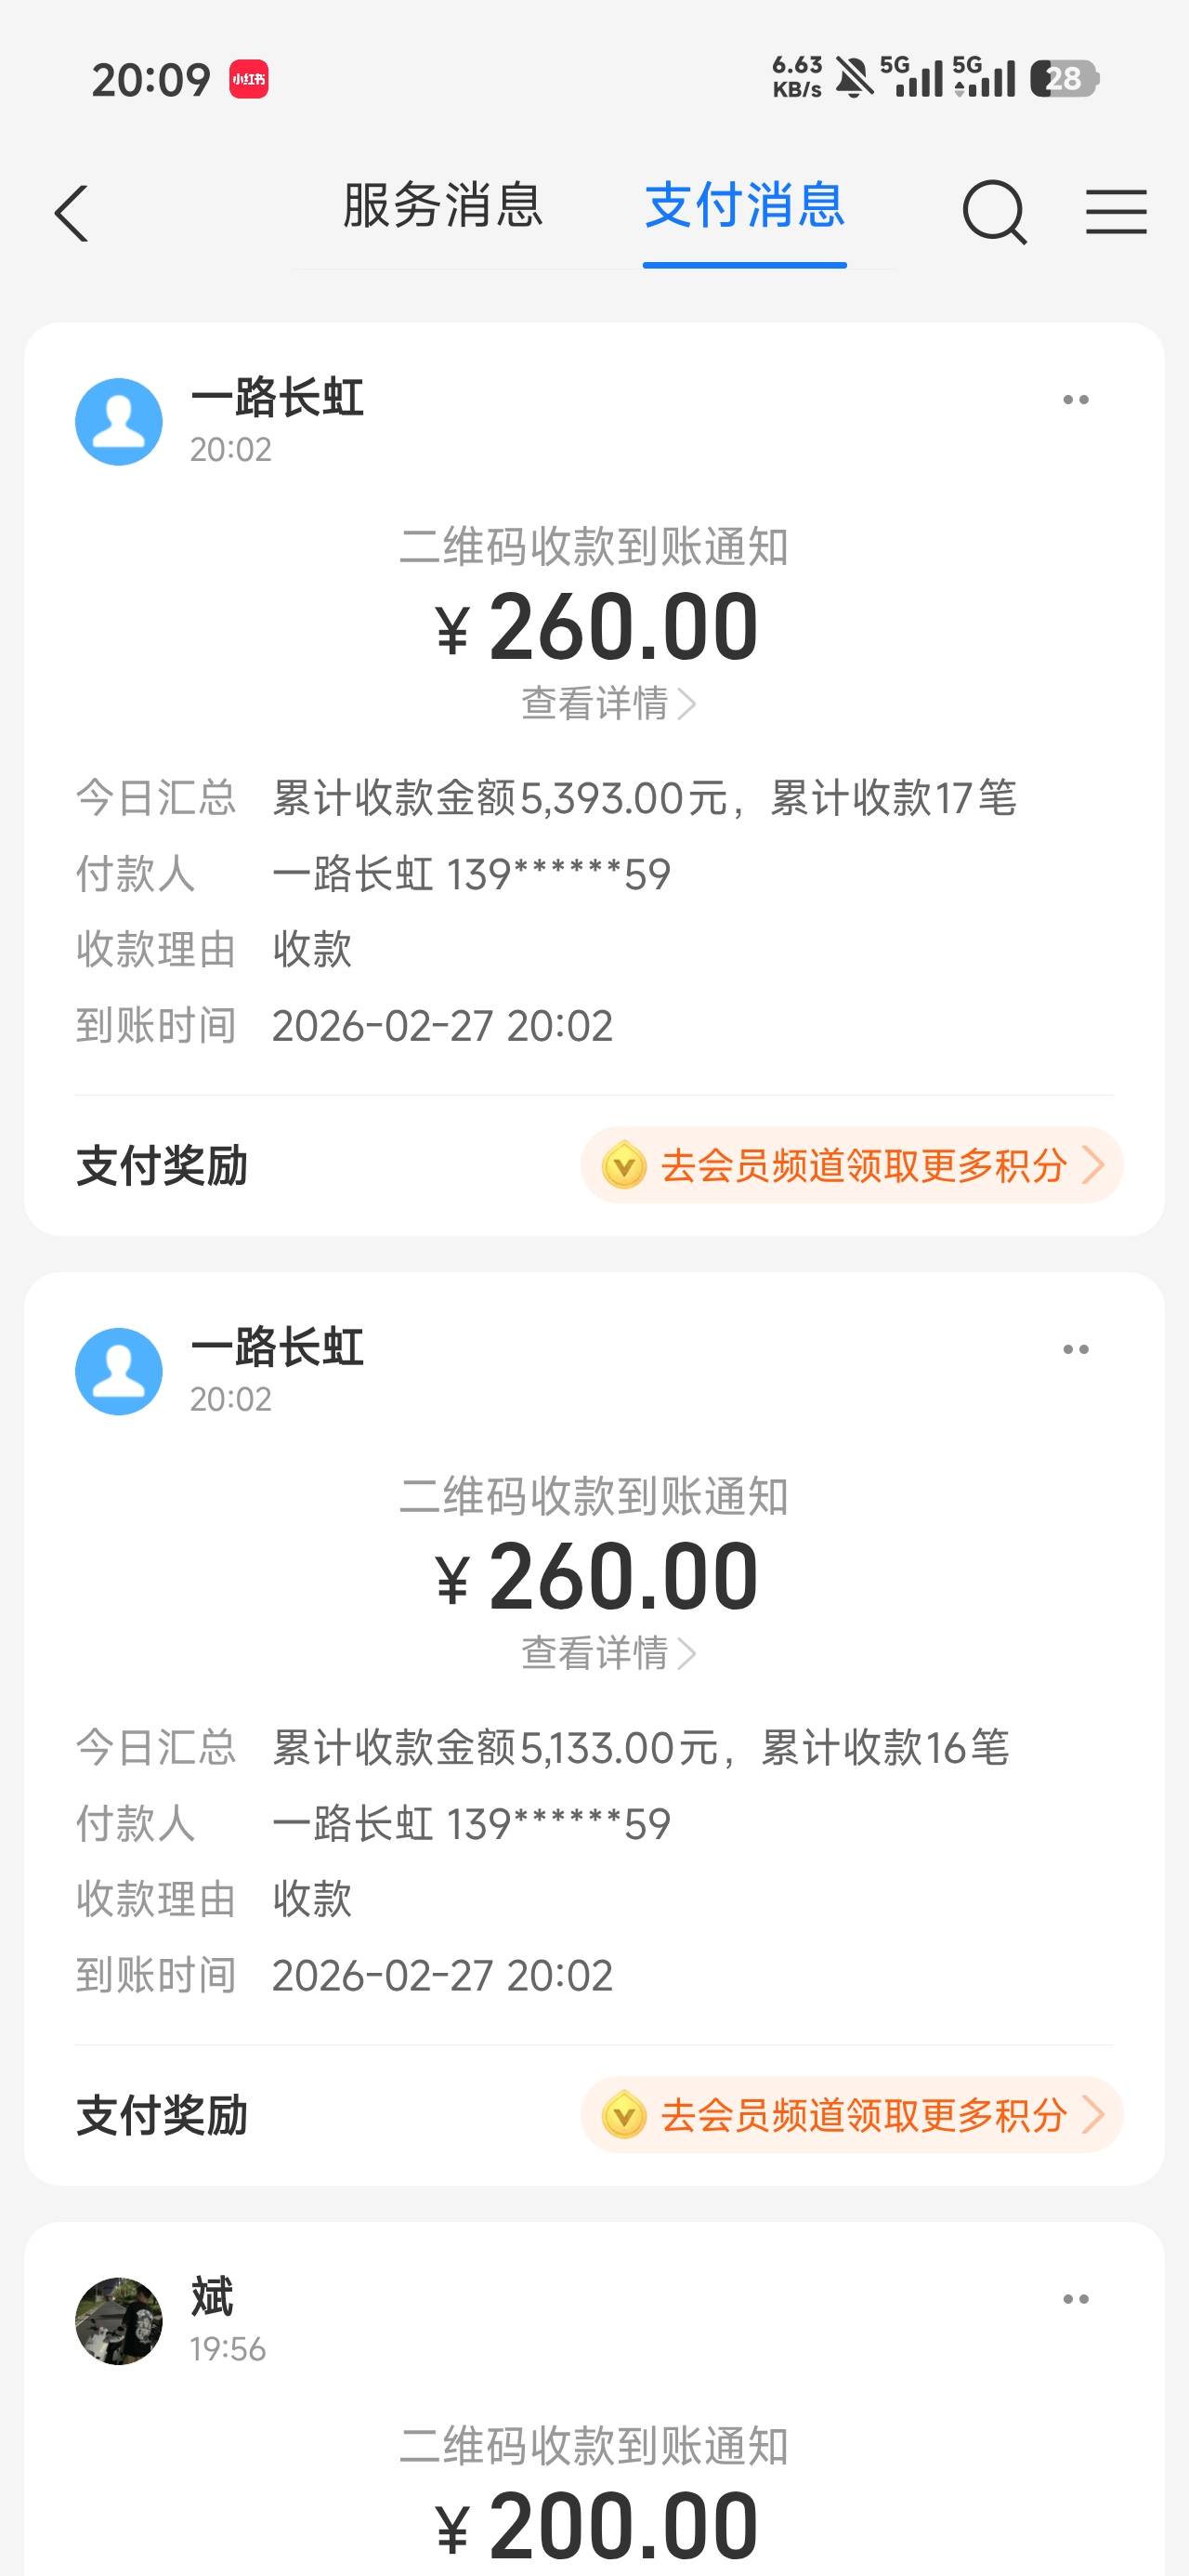Tap the 支付奖励 label in the second card
The width and height of the screenshot is (1189, 2576).
[x=162, y=2116]
